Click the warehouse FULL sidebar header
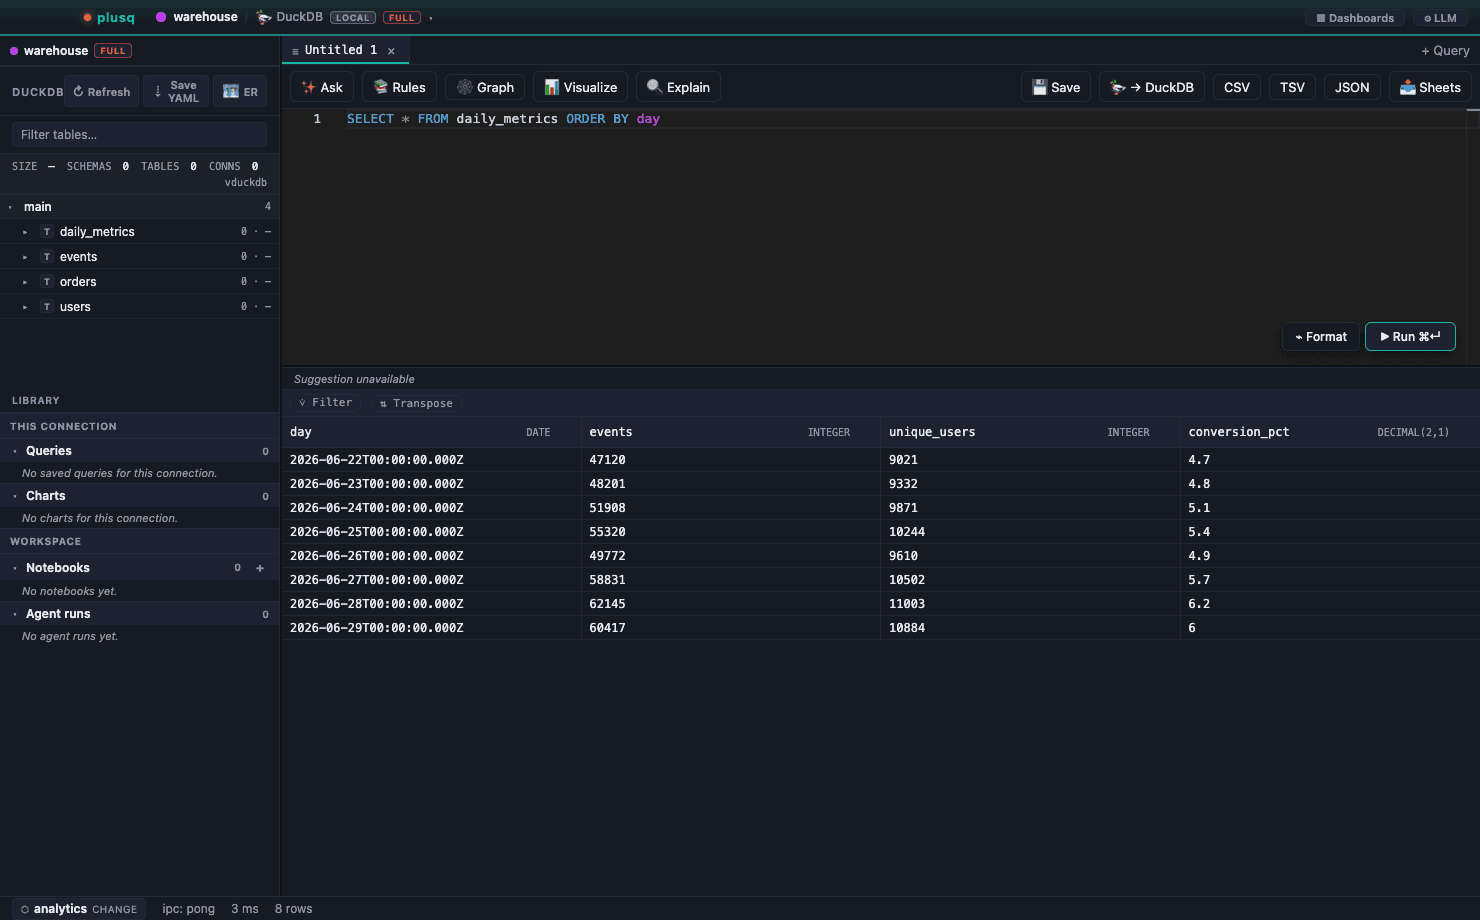 71,50
